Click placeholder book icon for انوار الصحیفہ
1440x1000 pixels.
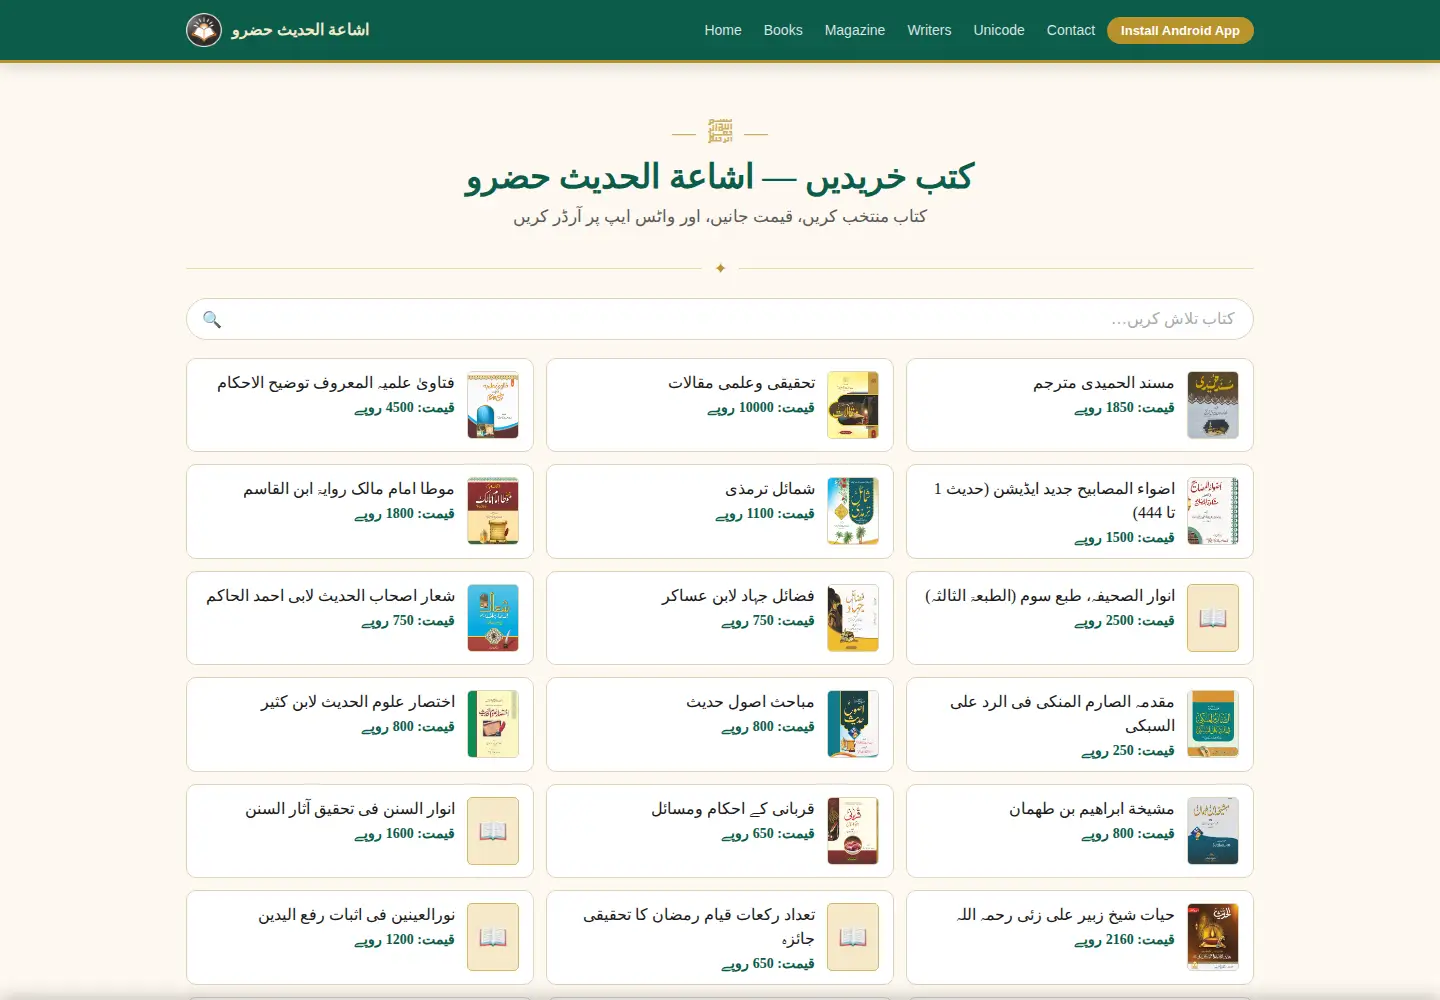tap(1213, 618)
